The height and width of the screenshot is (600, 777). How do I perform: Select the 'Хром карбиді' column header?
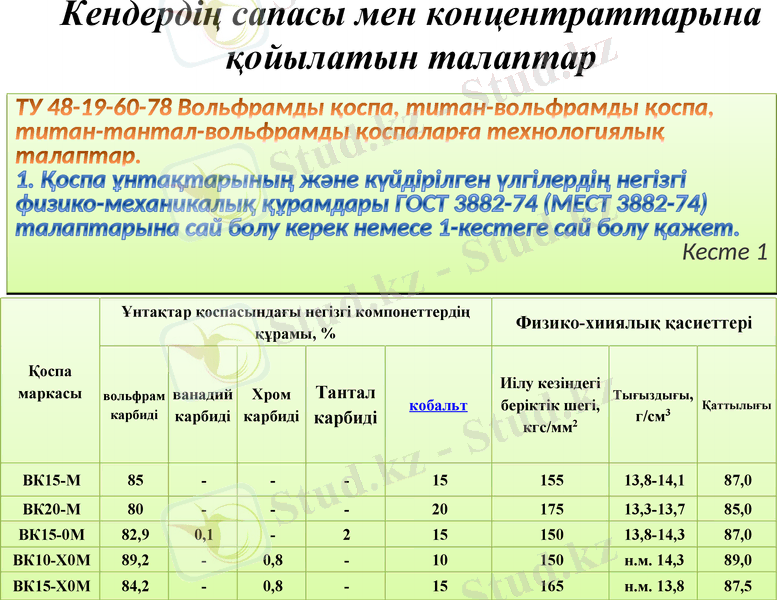[271, 405]
